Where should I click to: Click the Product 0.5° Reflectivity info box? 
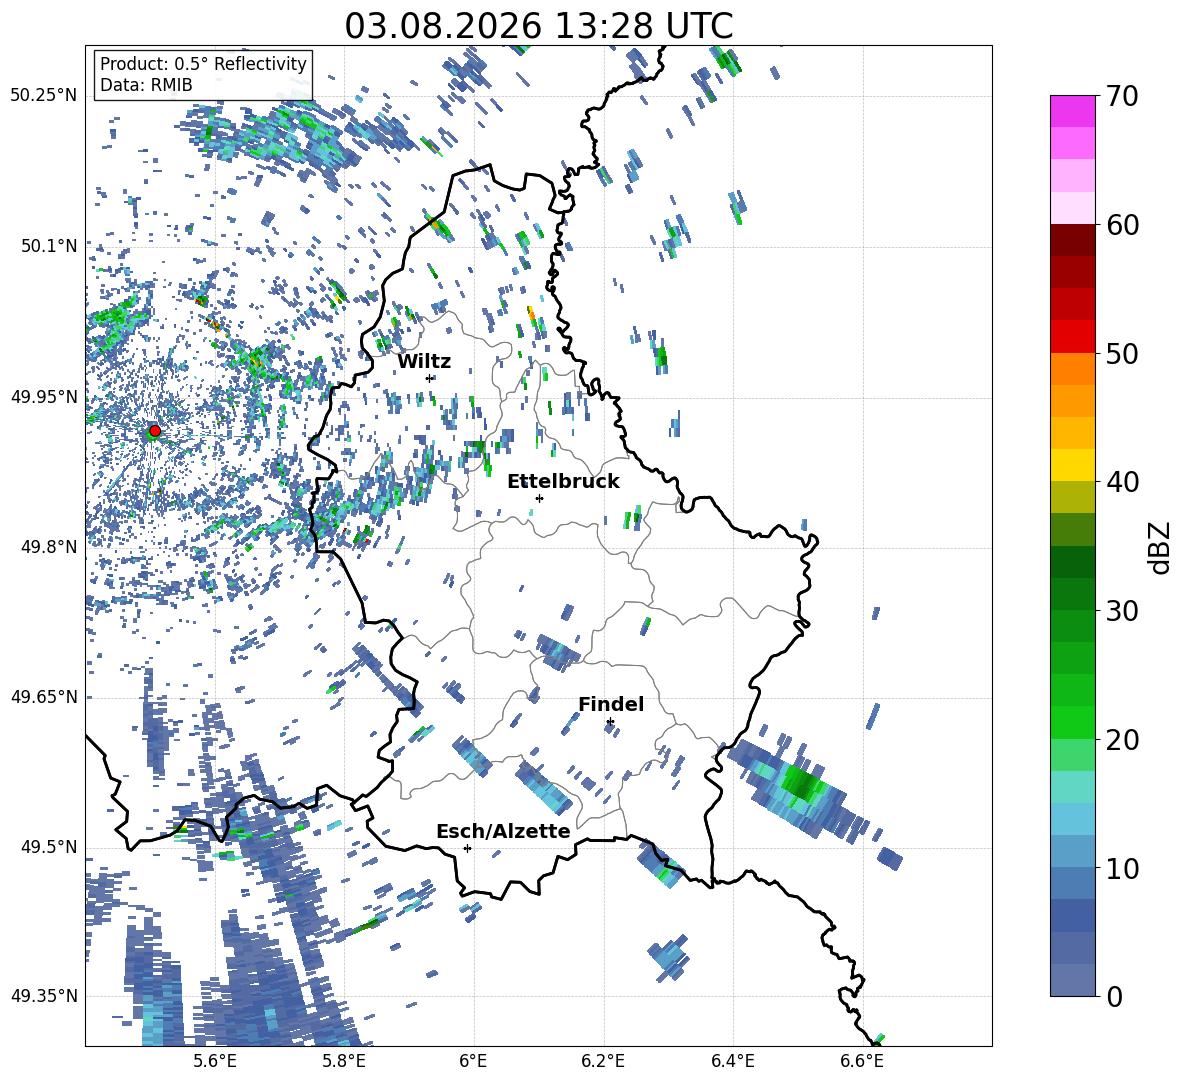pyautogui.click(x=203, y=74)
